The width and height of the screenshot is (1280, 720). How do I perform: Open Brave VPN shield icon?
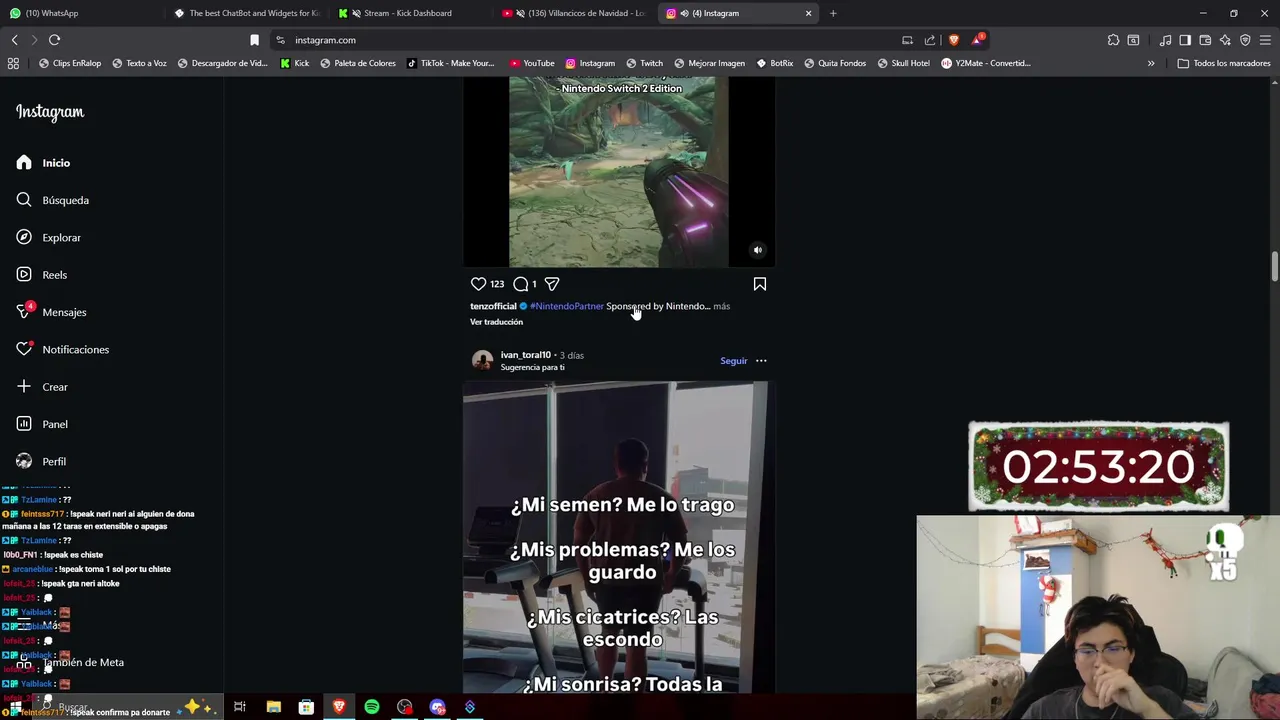(1245, 40)
